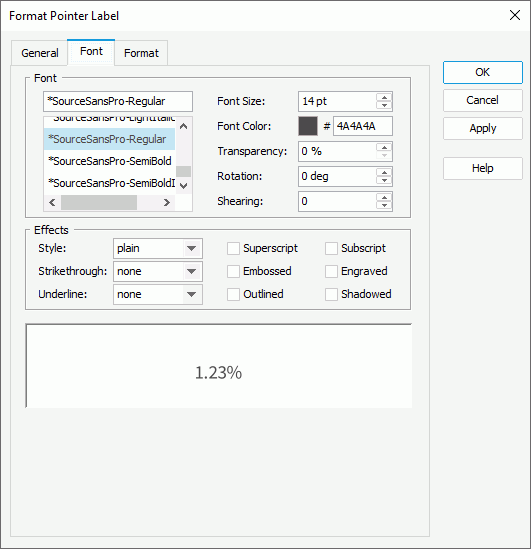
Task: Click the 1.23% preview text
Action: click(x=218, y=373)
